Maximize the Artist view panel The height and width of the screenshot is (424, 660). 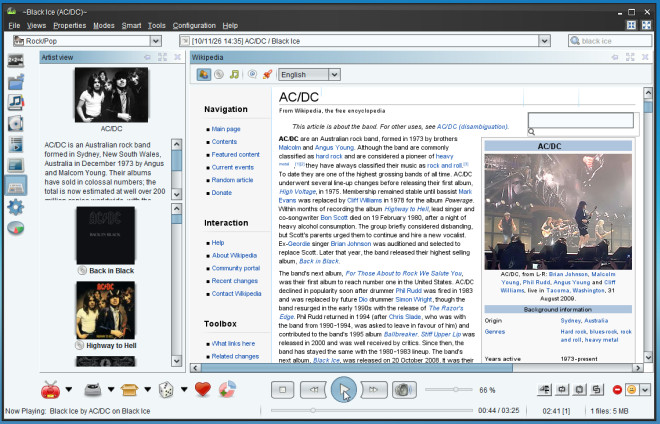pyautogui.click(x=162, y=57)
